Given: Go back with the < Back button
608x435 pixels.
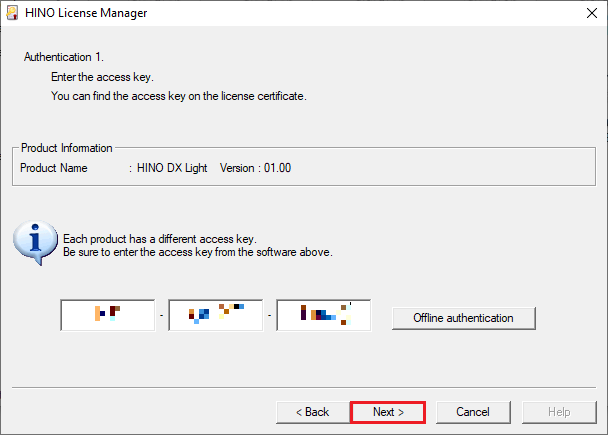Looking at the screenshot, I should click(x=313, y=412).
